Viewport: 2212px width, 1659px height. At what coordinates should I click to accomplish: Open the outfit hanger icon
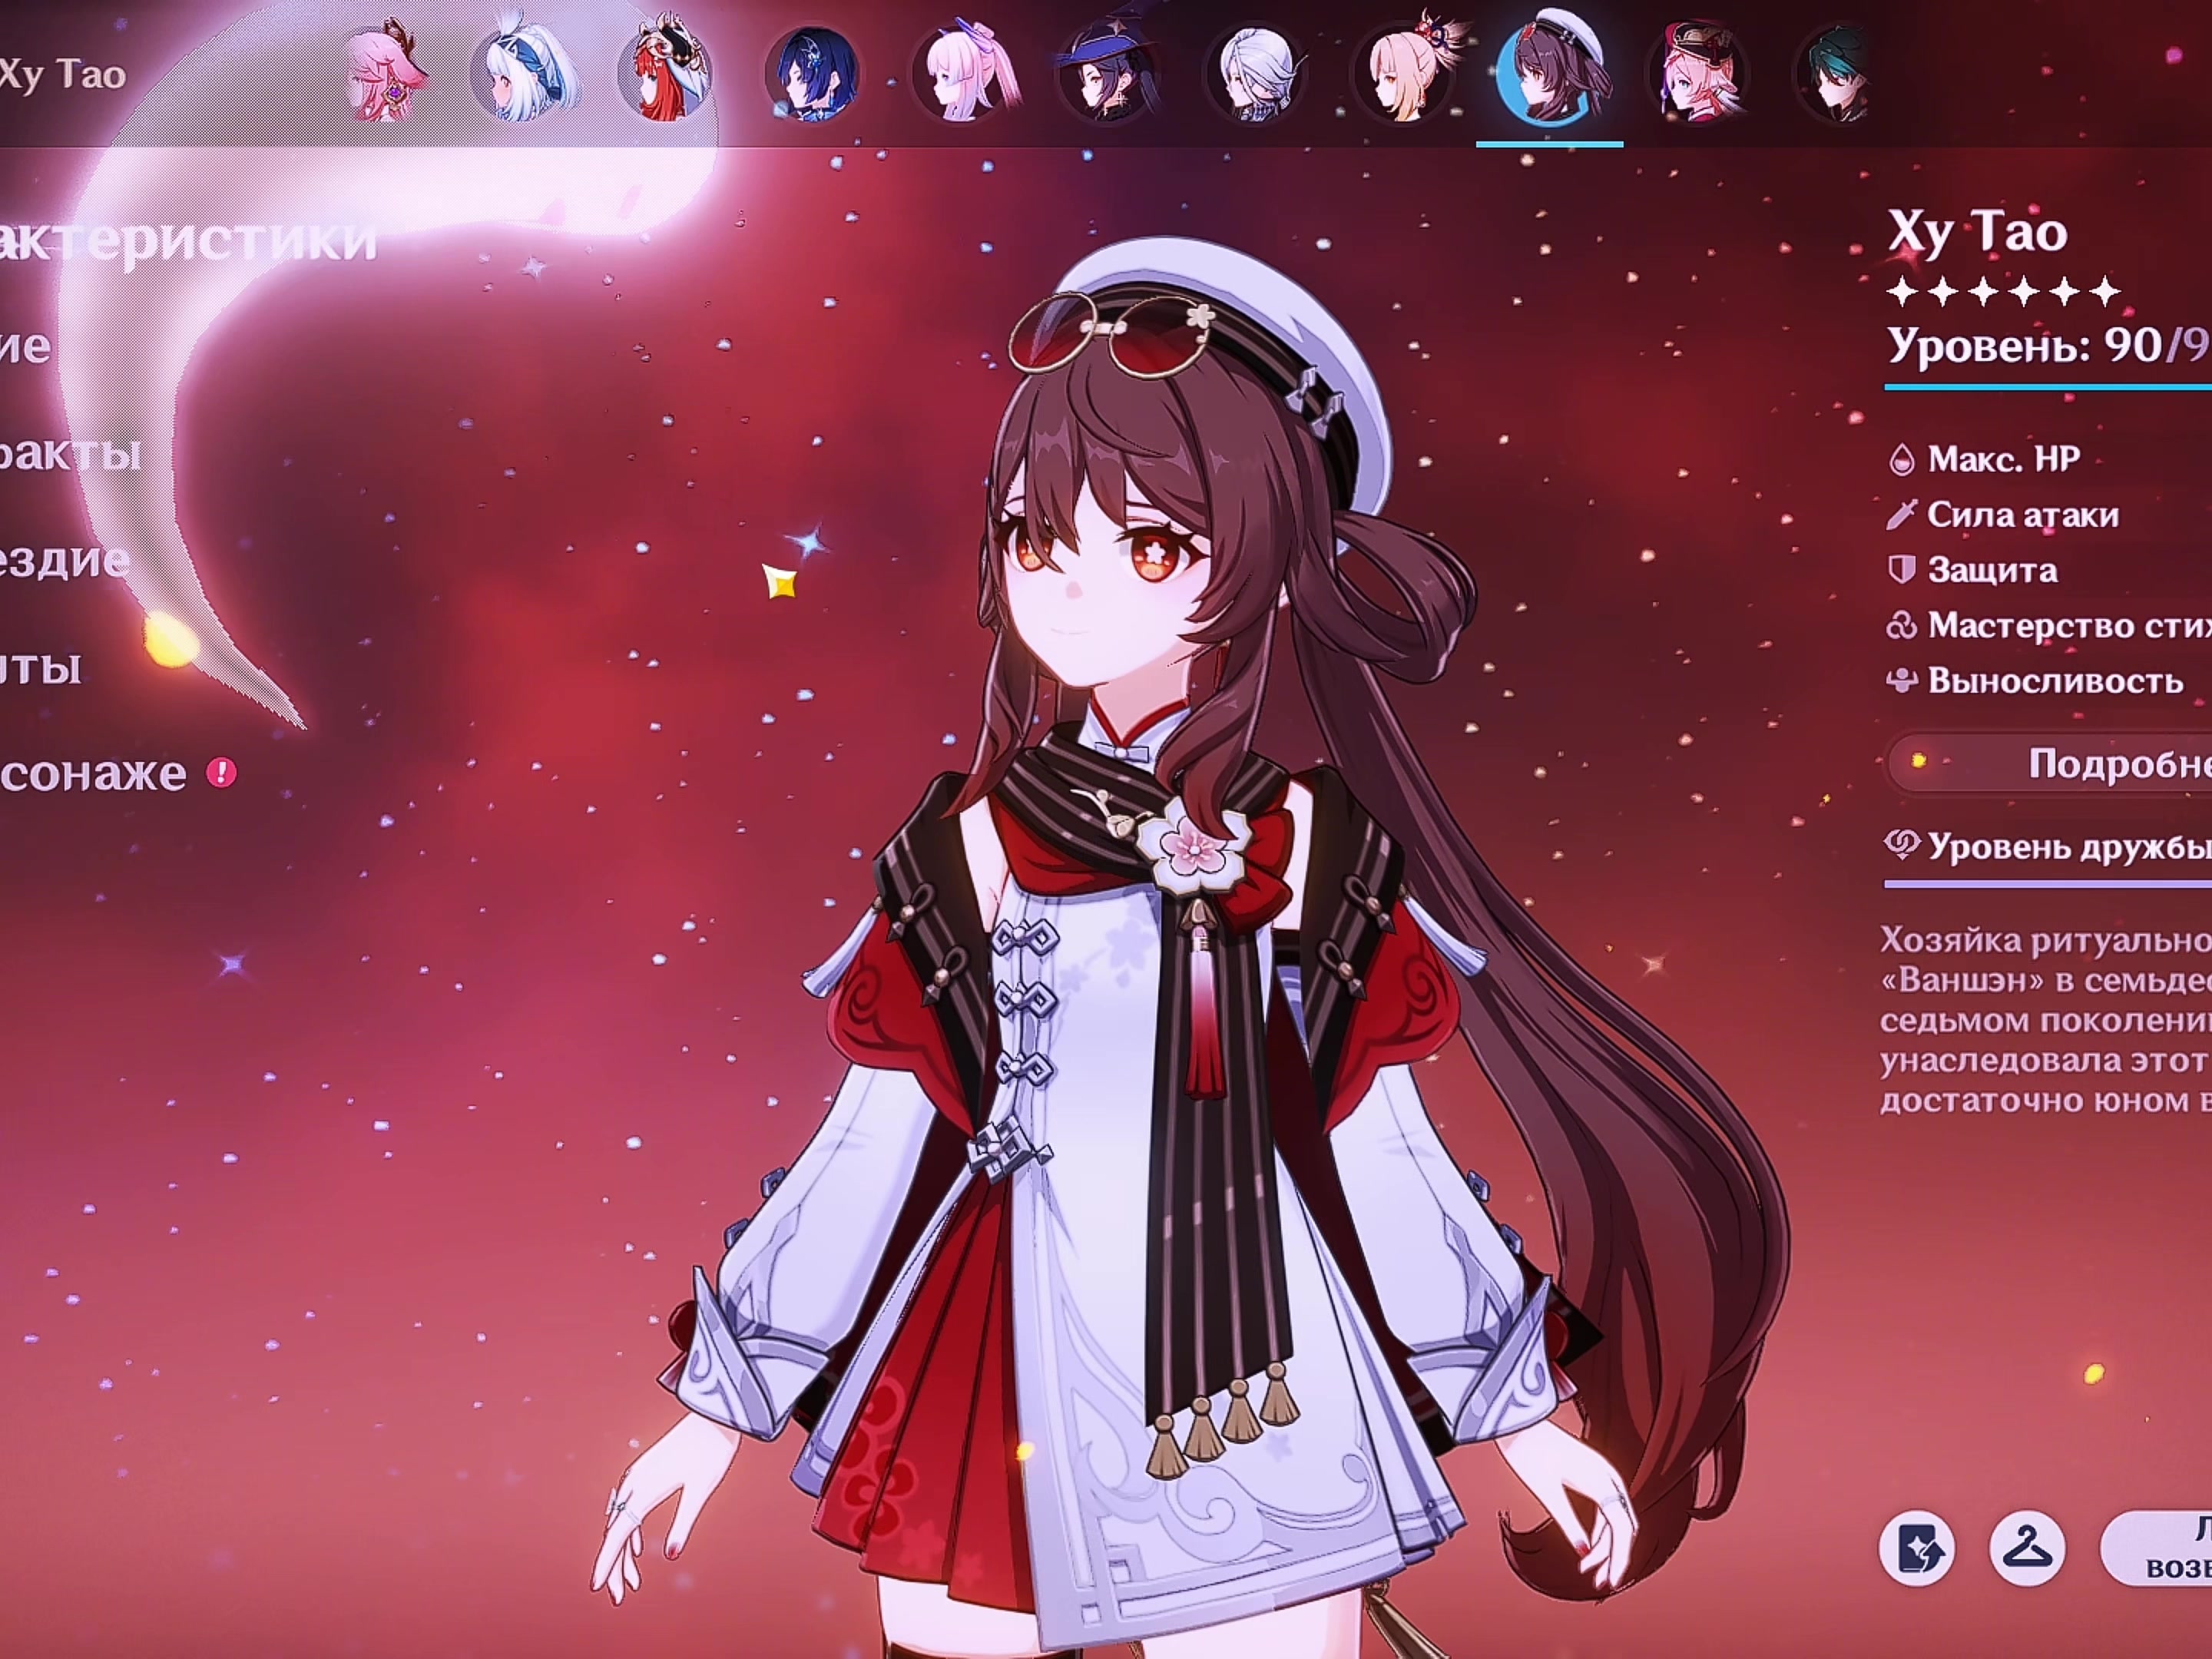pos(2028,1549)
